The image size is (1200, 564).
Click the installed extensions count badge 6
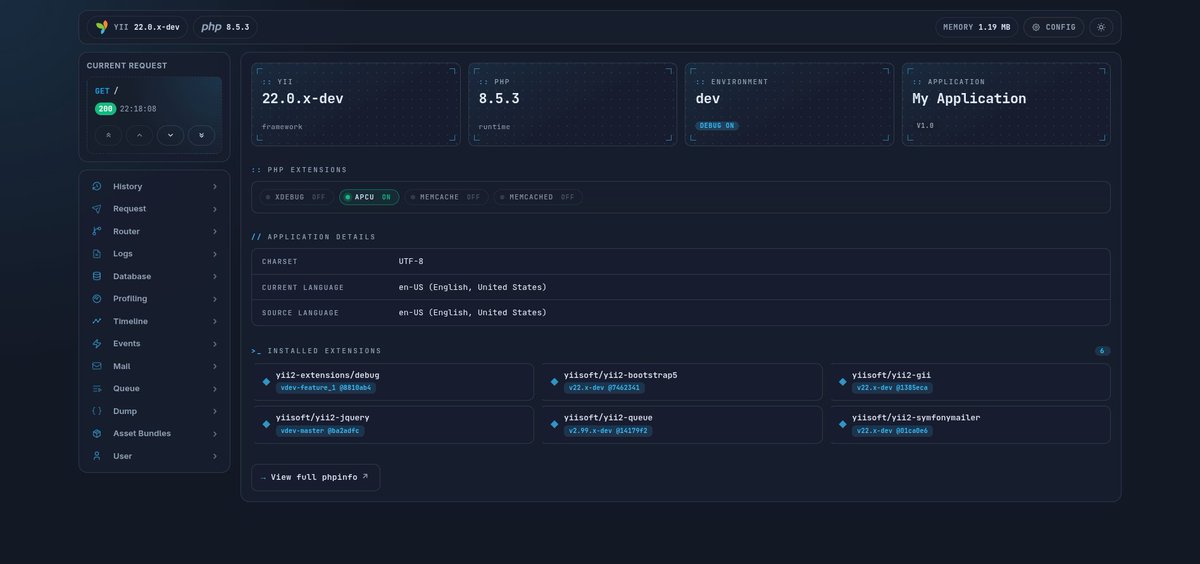1102,351
